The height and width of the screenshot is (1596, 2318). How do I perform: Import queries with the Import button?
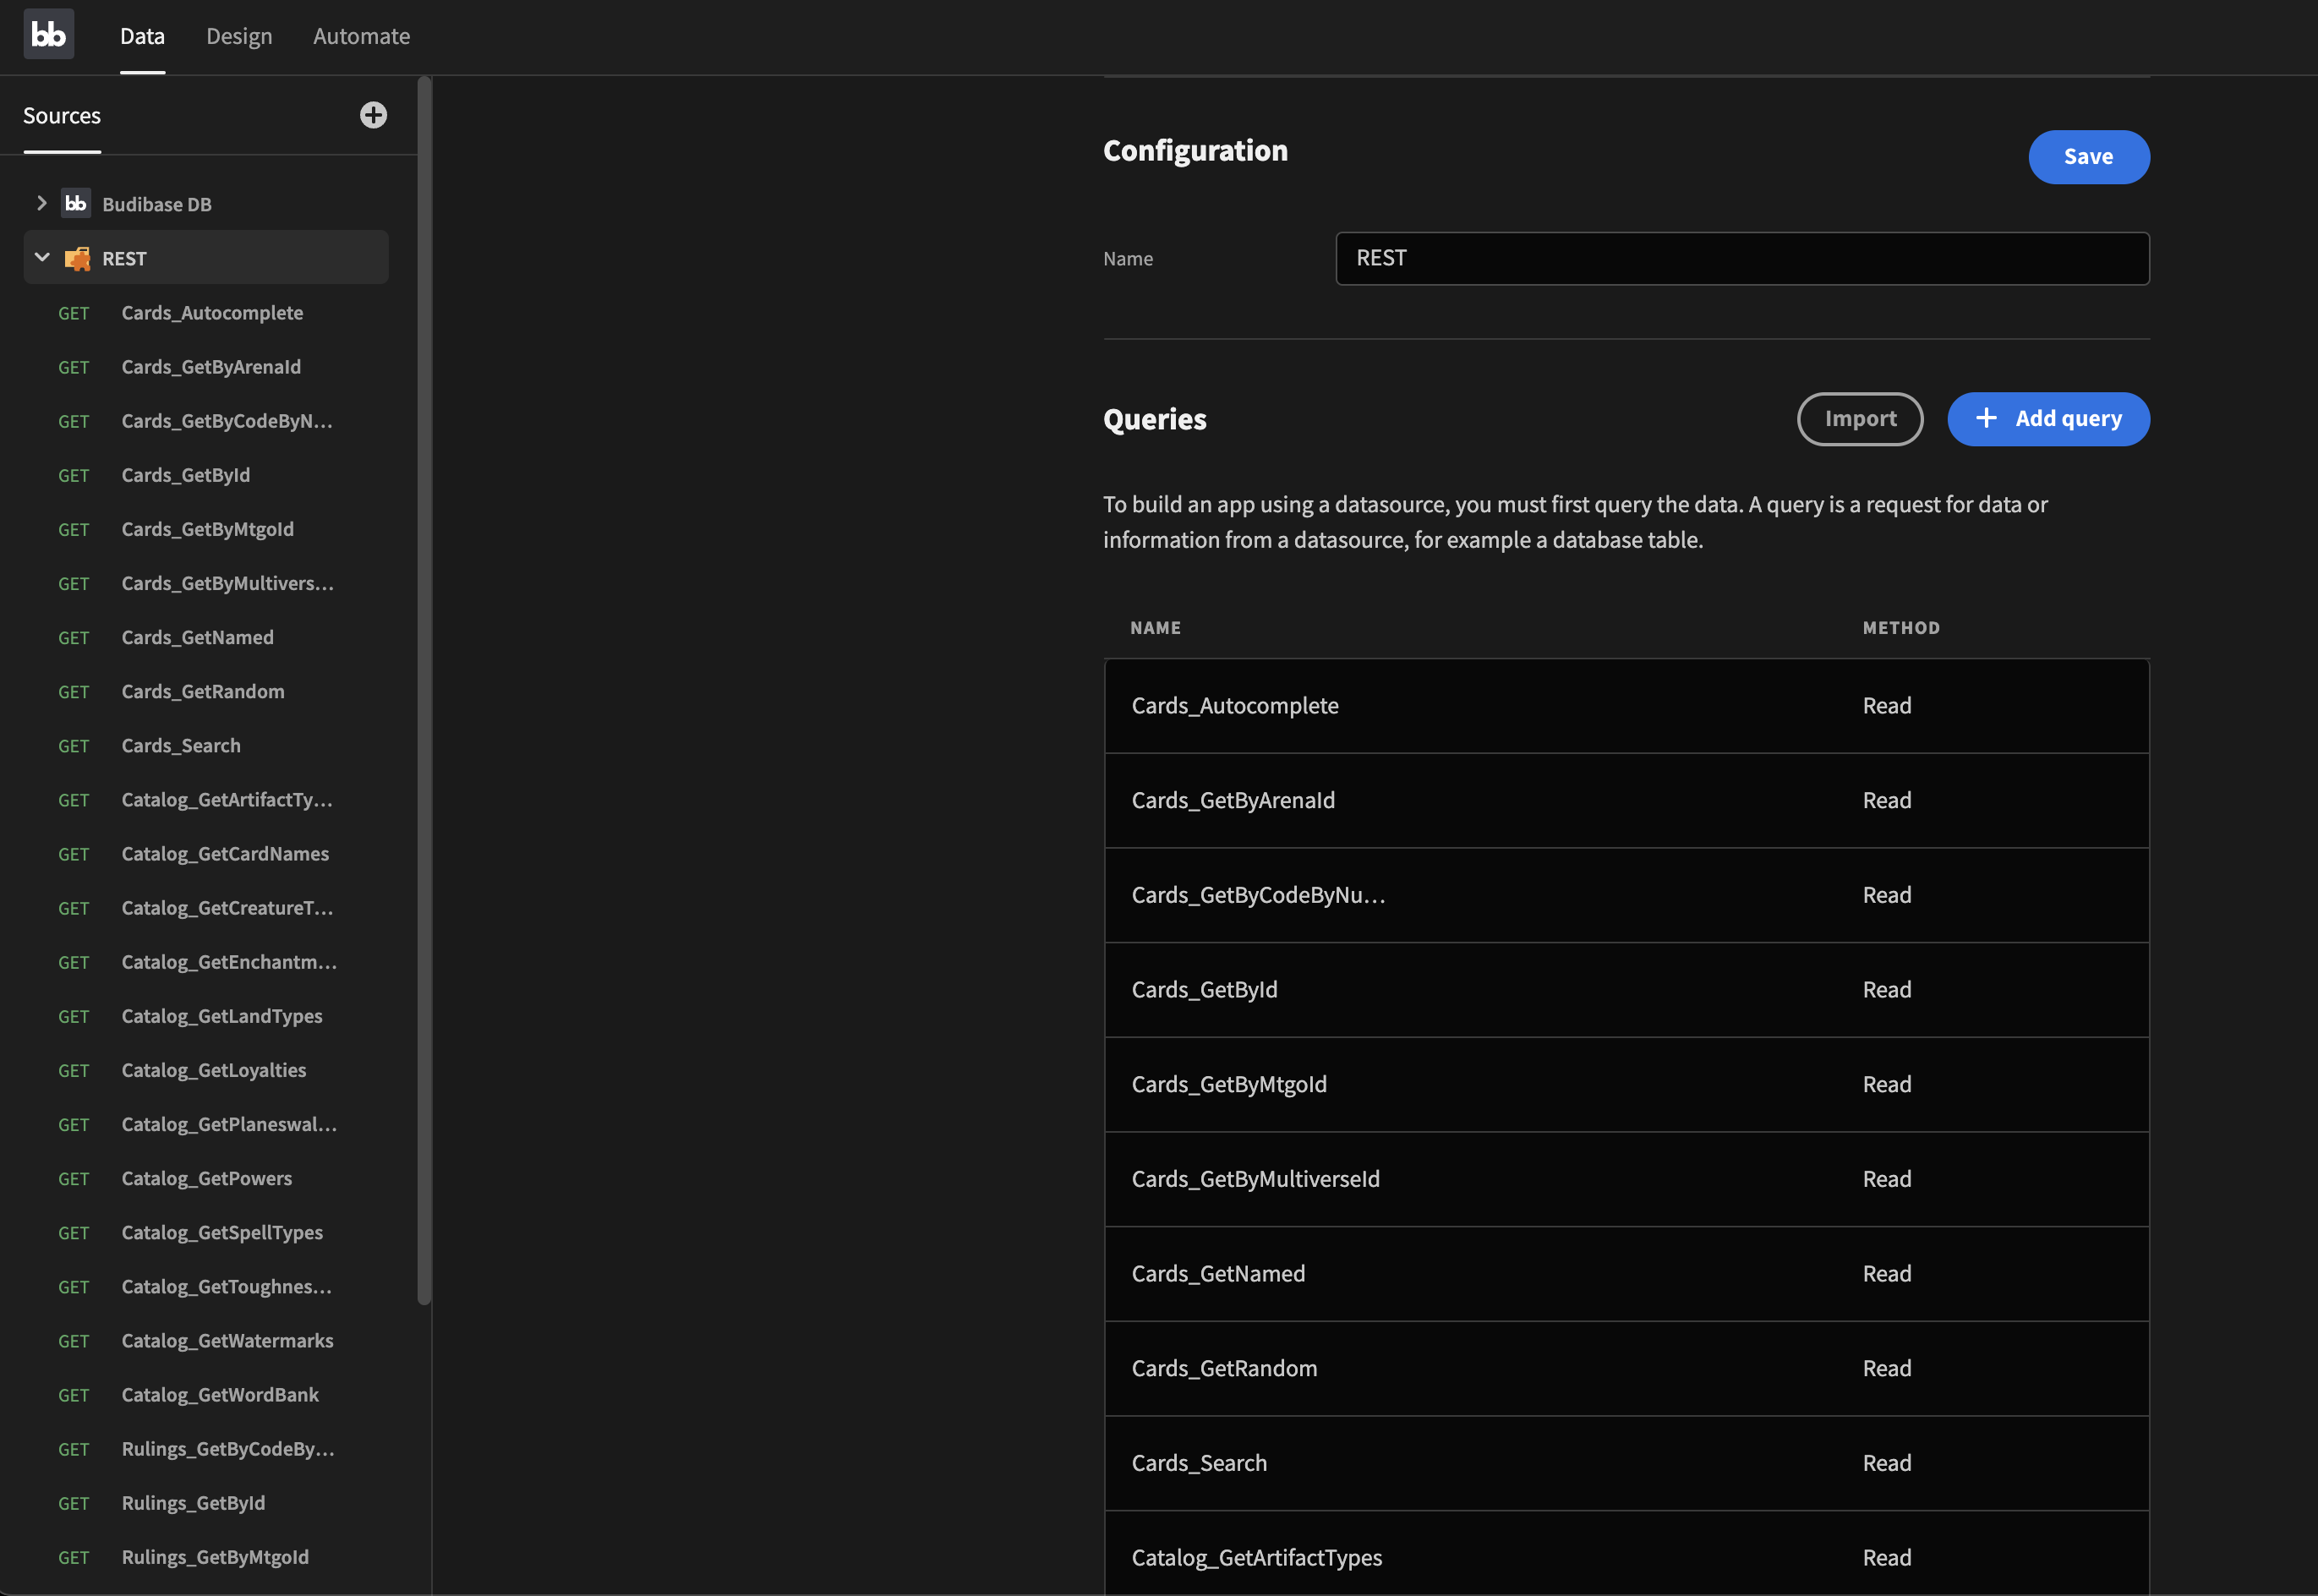(1859, 419)
